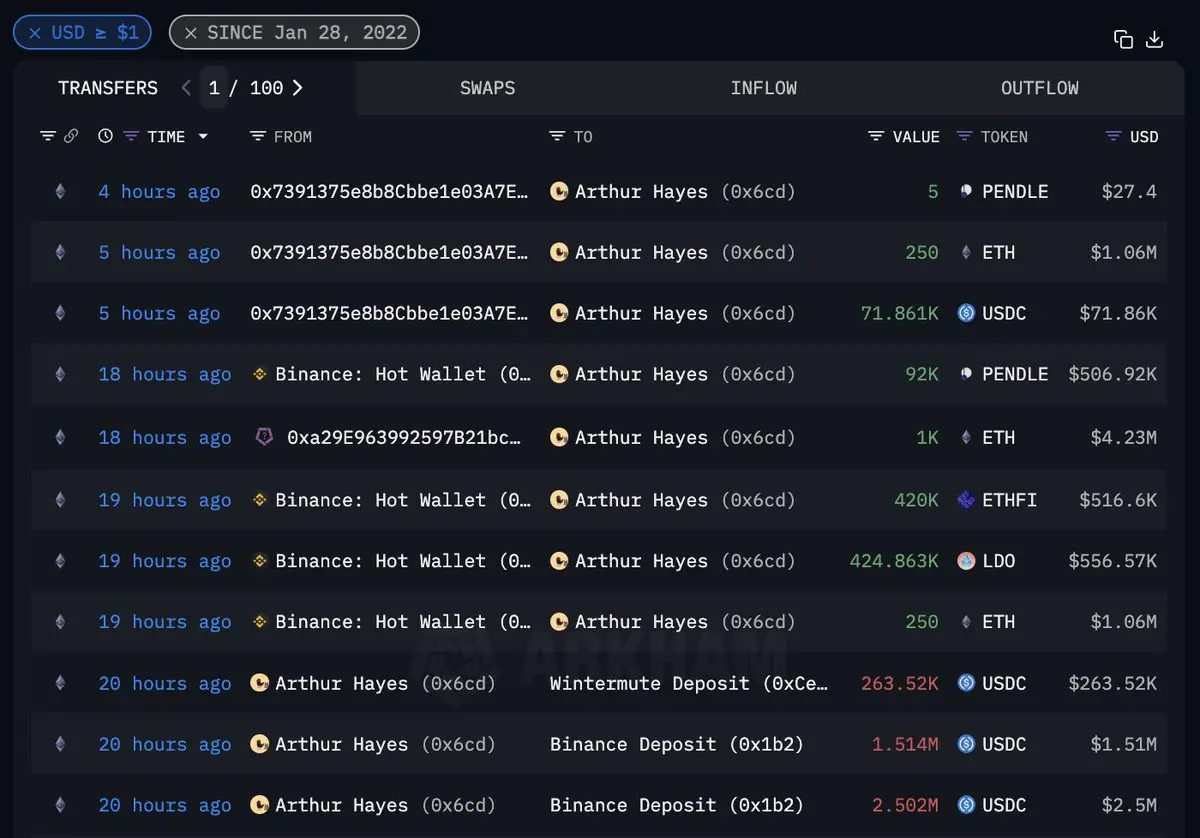Select the ETHFI token label
This screenshot has height=838, width=1200.
pos(1010,500)
